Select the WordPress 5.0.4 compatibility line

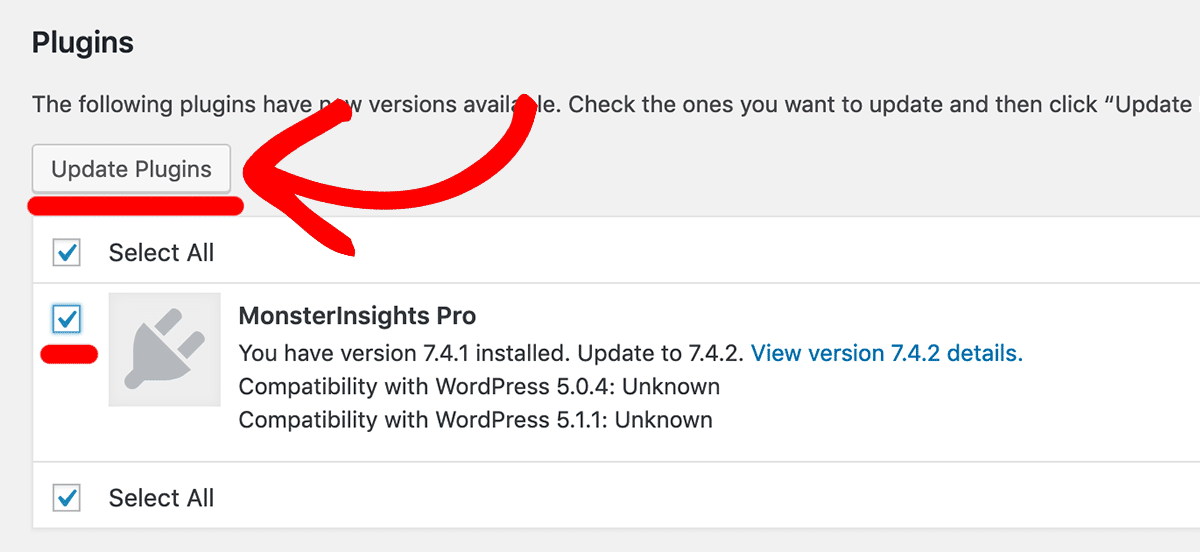(479, 386)
